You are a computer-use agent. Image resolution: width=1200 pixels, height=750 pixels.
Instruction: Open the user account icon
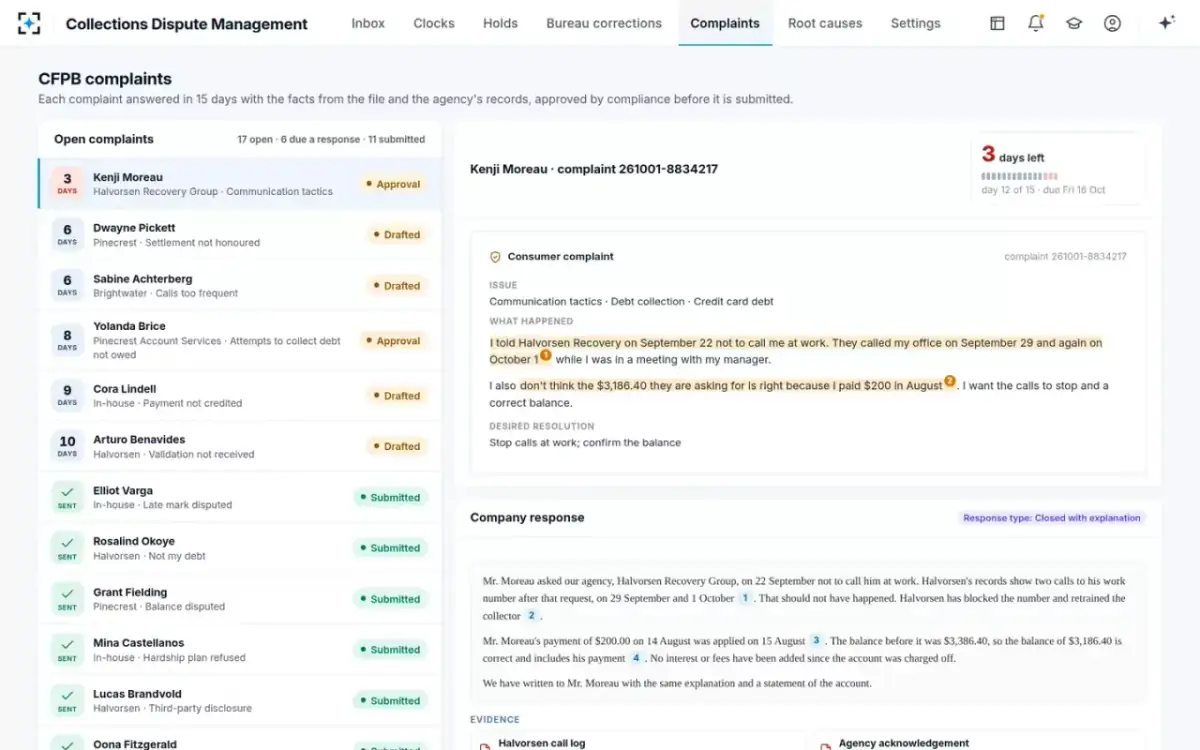tap(1112, 23)
